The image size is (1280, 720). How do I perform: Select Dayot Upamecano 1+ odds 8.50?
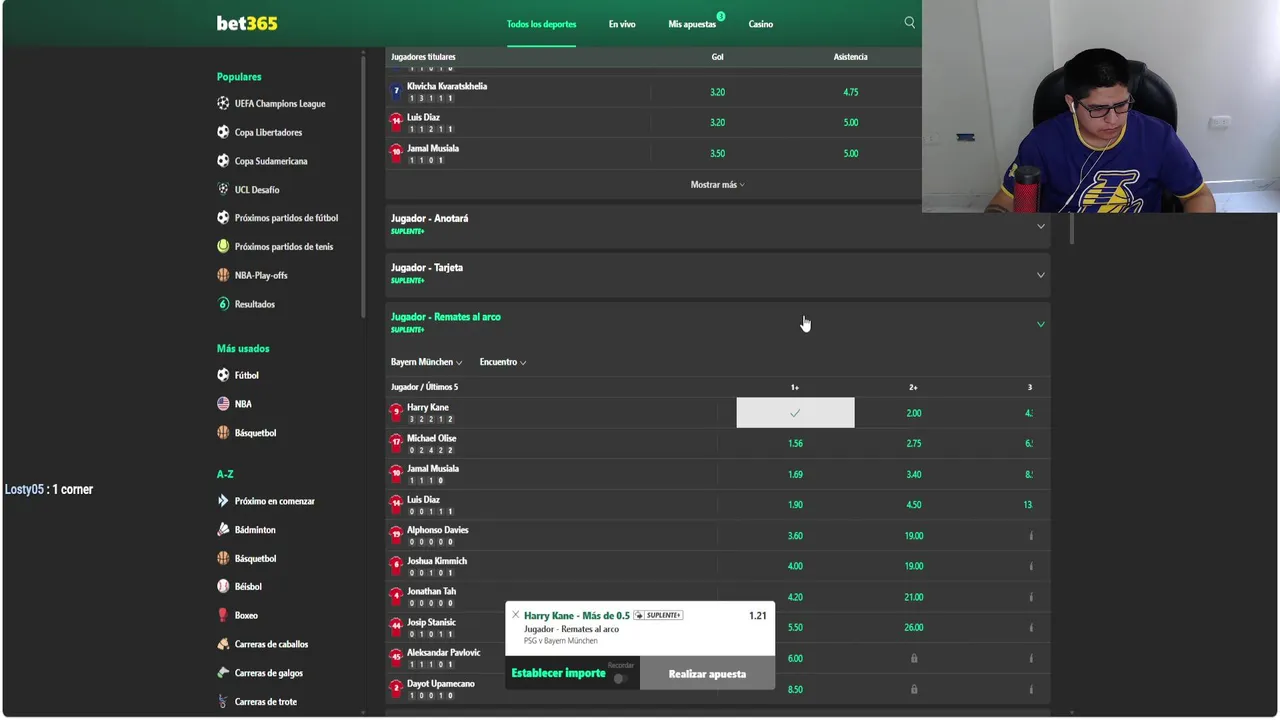tap(795, 689)
